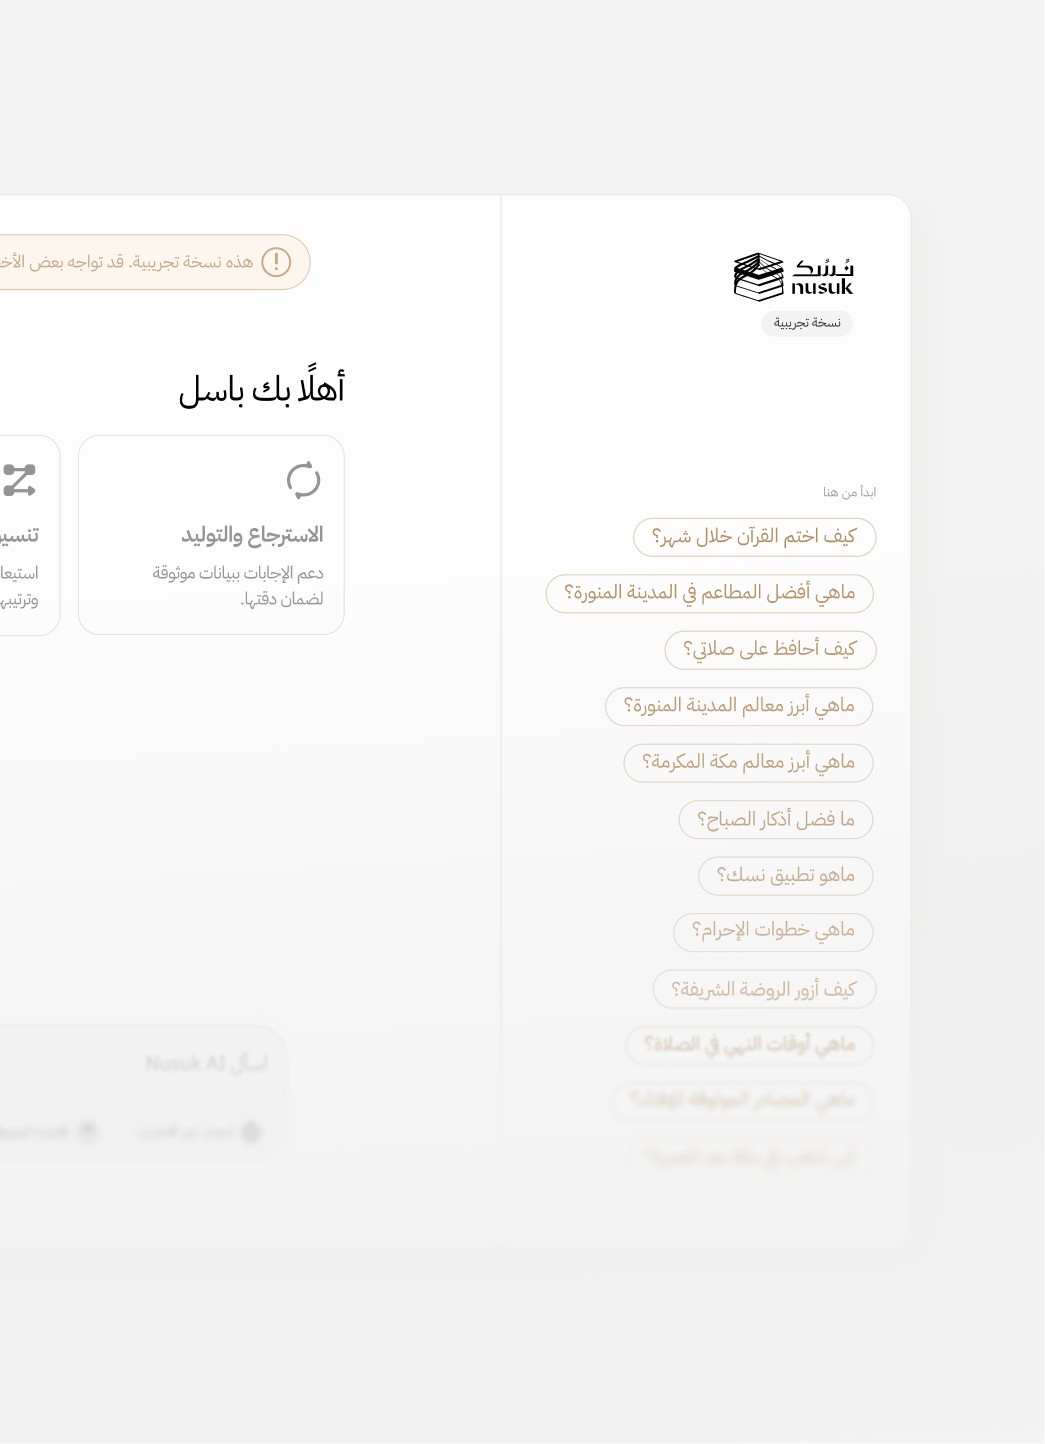
Task: Click the ما فضل أذكار الصباح؟ suggestion
Action: pos(775,819)
